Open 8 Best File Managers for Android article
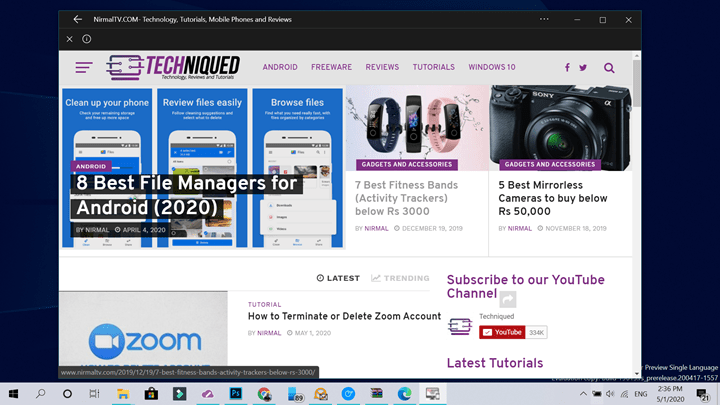The width and height of the screenshot is (720, 405). click(186, 195)
